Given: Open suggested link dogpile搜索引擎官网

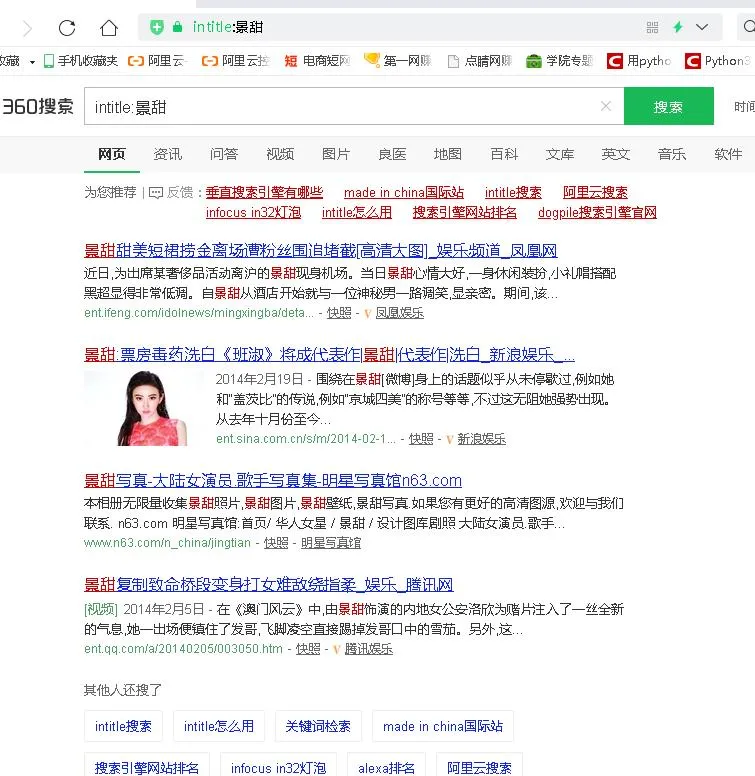Looking at the screenshot, I should coord(597,212).
